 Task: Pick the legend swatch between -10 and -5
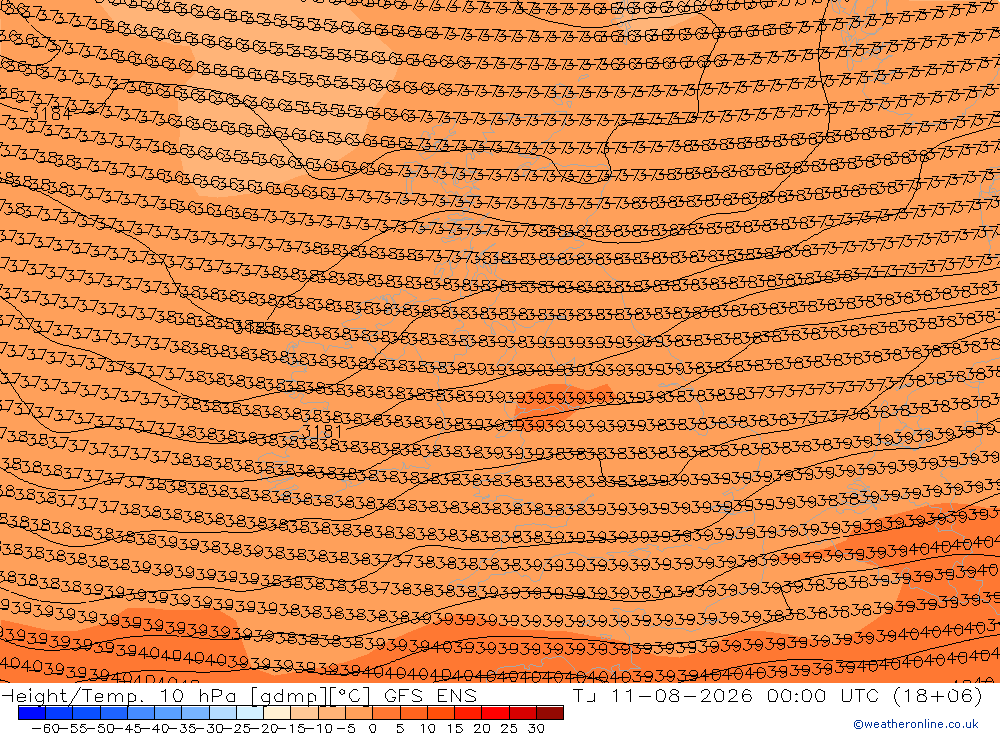331,713
